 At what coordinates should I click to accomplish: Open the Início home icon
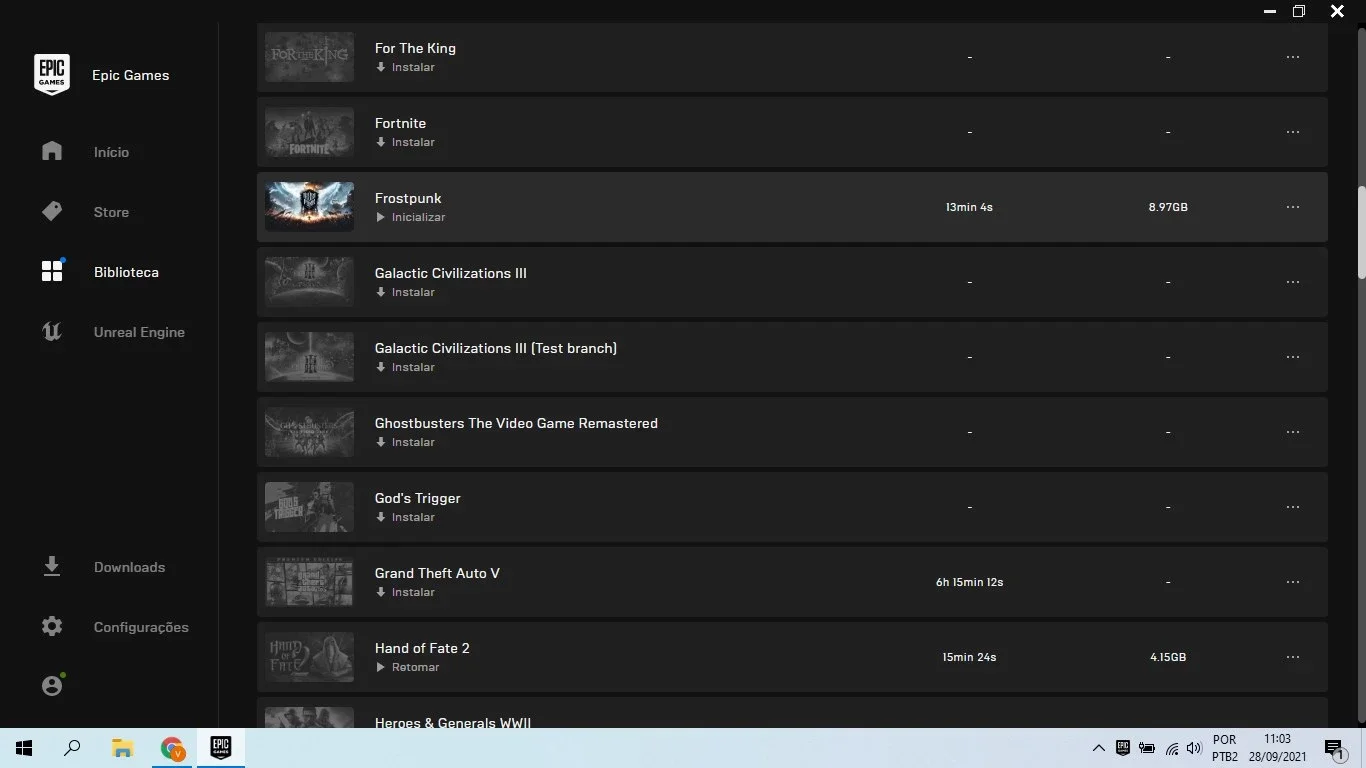pyautogui.click(x=52, y=151)
